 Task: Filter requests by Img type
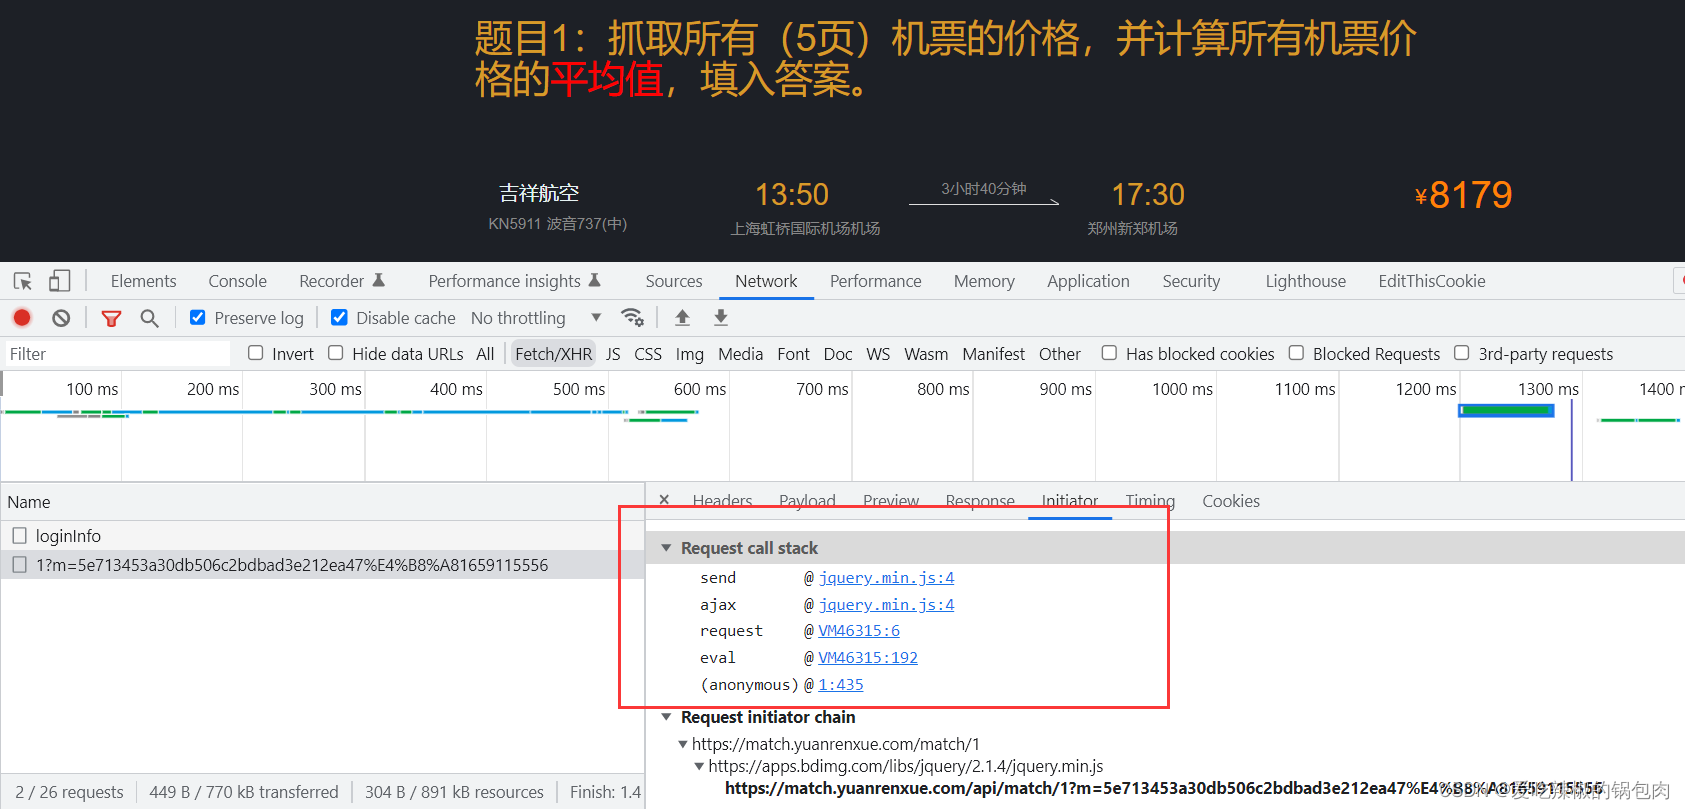[x=689, y=354]
